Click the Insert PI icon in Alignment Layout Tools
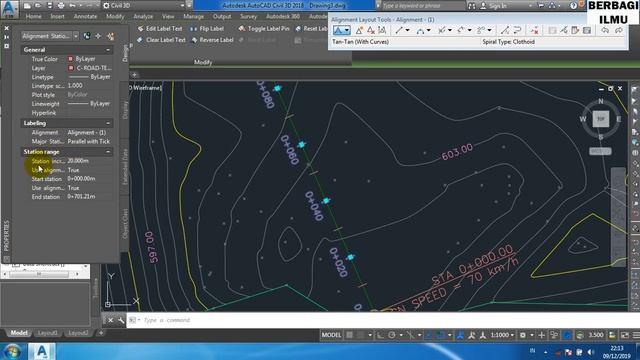Image resolution: width=640 pixels, height=360 pixels. tap(359, 30)
